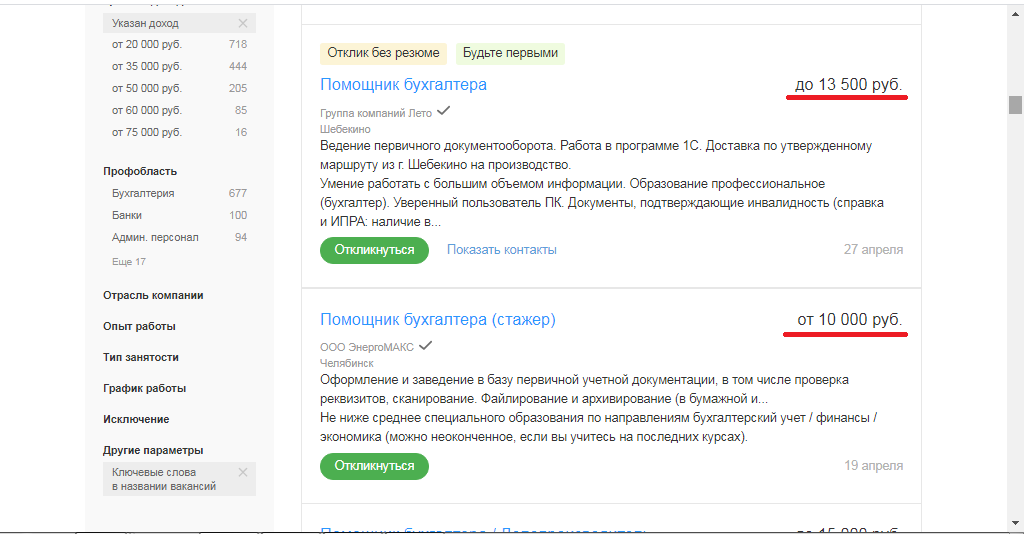Click 'Показать контакты' link
The width and height of the screenshot is (1024, 534).
coord(501,250)
